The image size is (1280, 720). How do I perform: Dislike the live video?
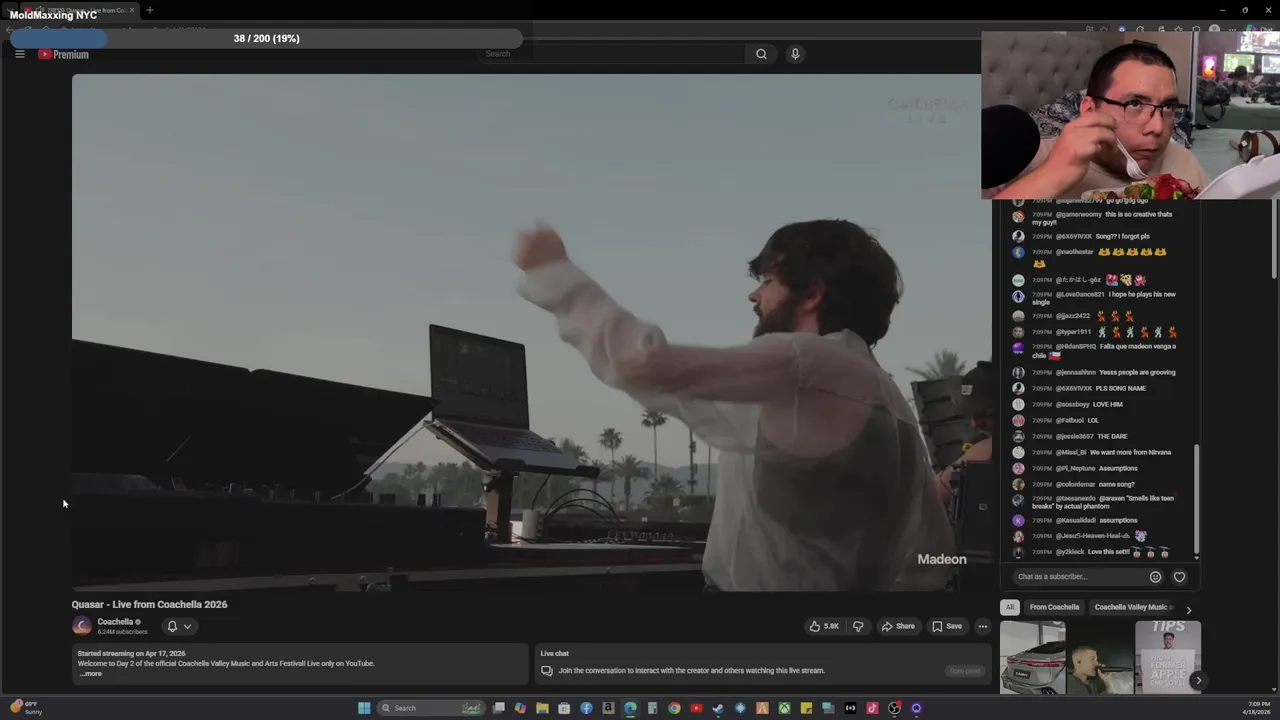[858, 626]
